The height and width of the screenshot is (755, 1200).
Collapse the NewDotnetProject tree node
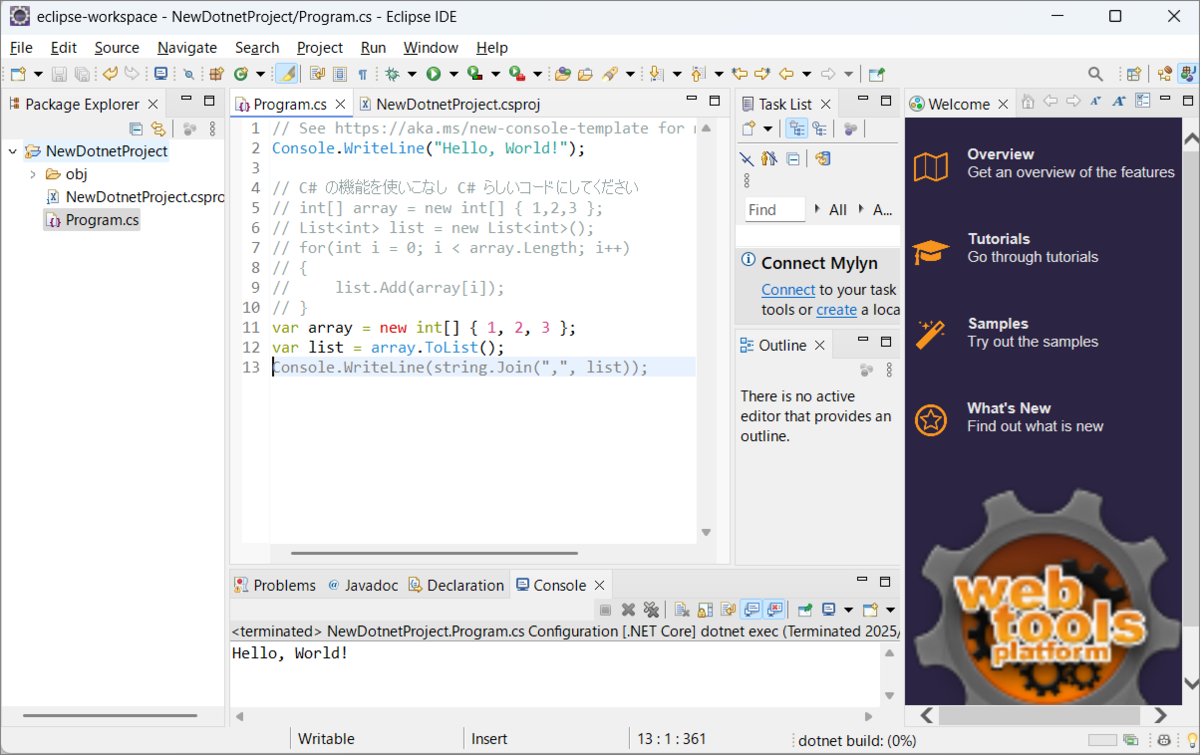(12, 151)
